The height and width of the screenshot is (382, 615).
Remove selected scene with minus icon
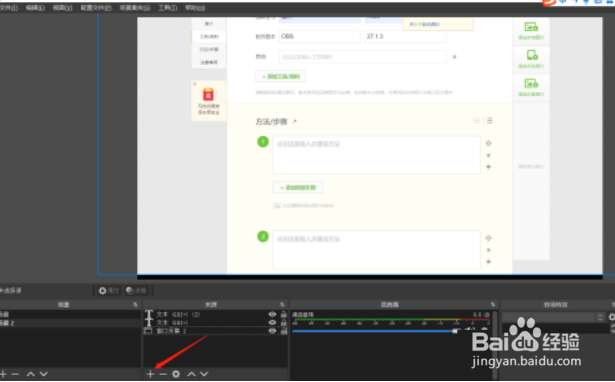tap(15, 374)
